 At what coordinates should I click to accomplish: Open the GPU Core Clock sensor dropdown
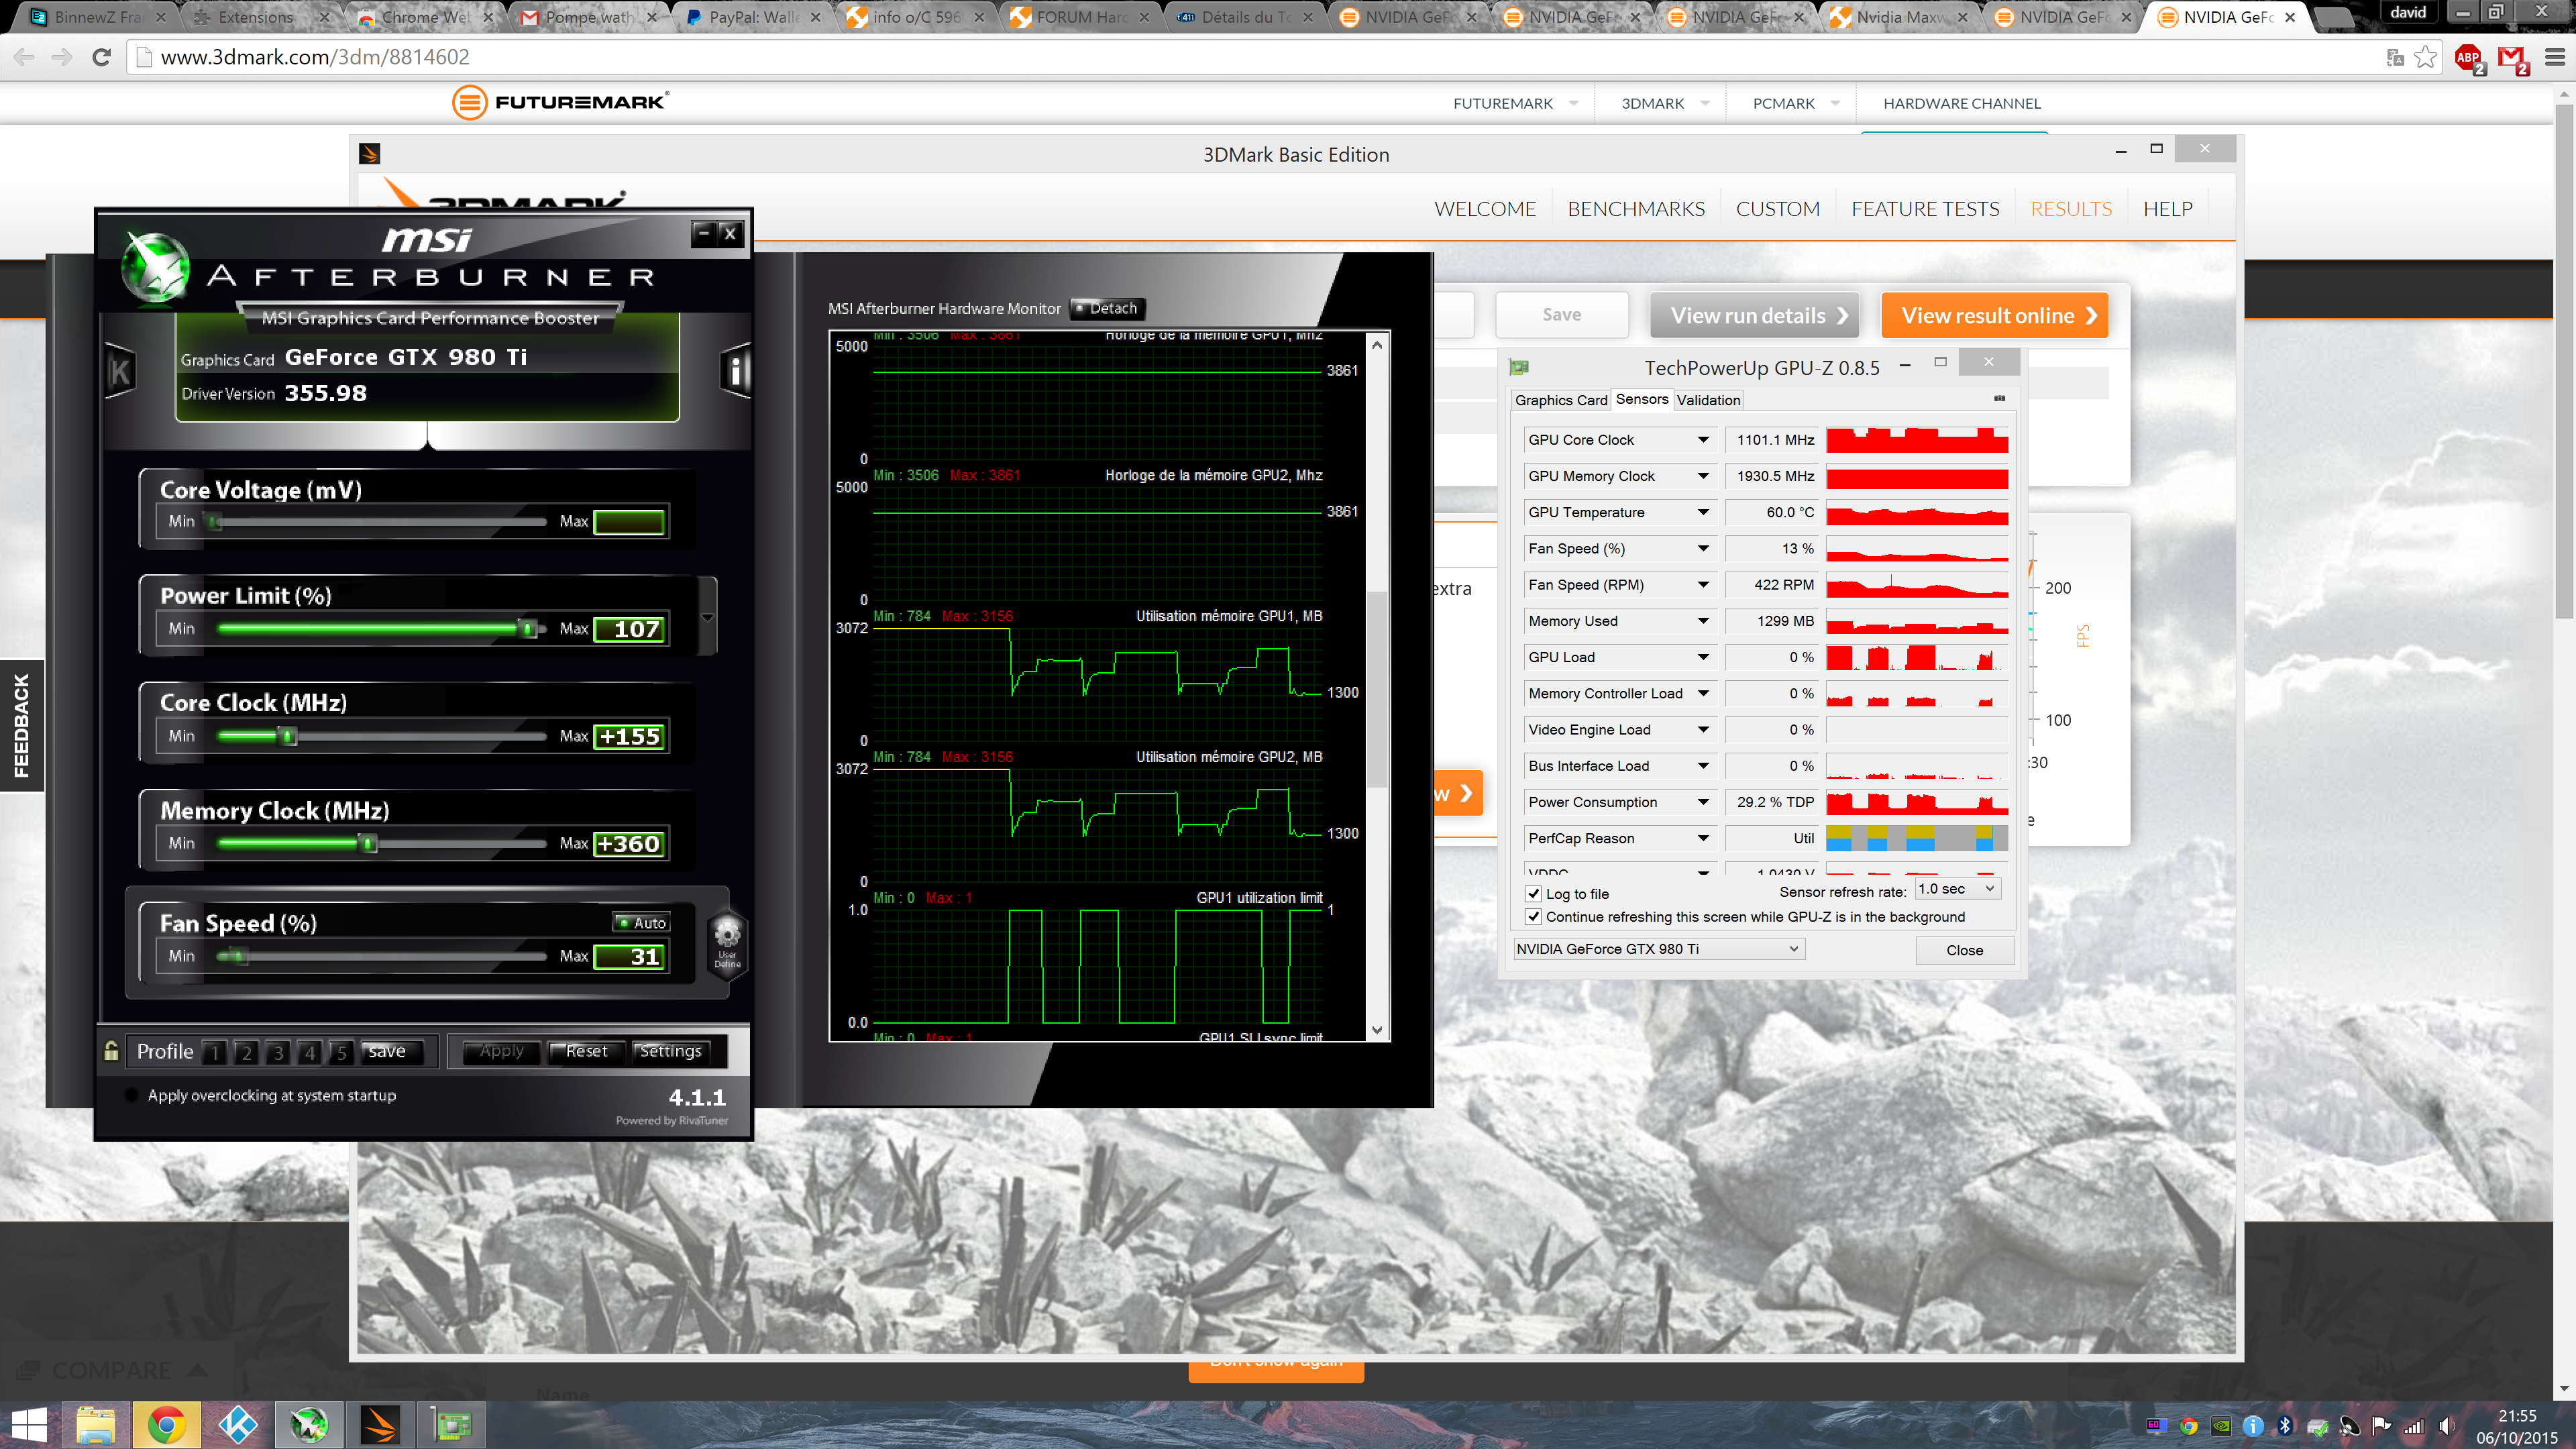tap(1703, 440)
